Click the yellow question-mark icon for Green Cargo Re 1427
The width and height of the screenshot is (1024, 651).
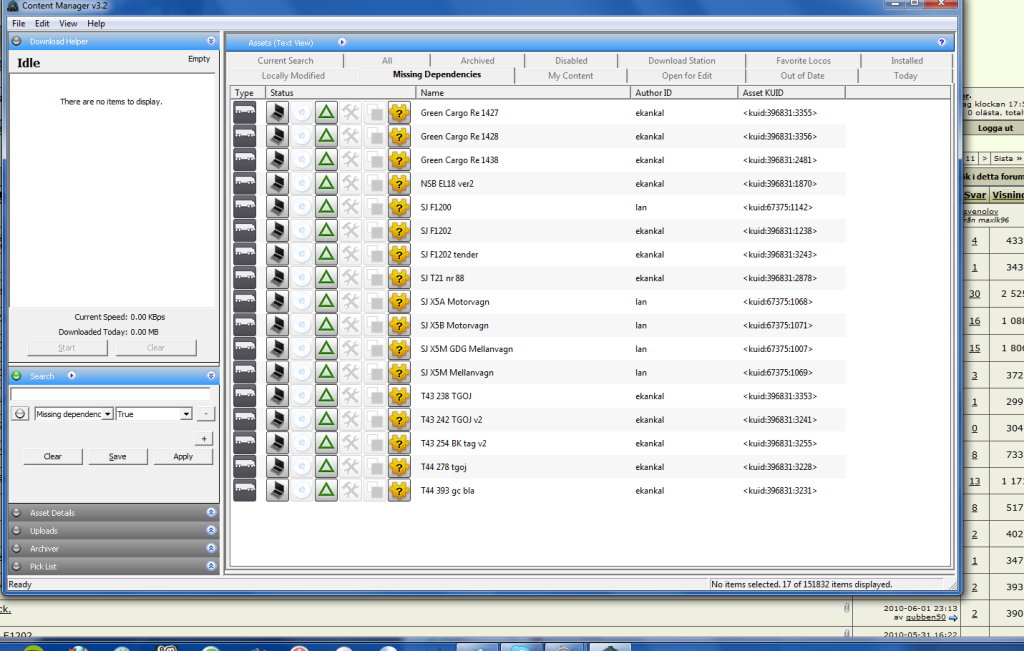coord(399,112)
